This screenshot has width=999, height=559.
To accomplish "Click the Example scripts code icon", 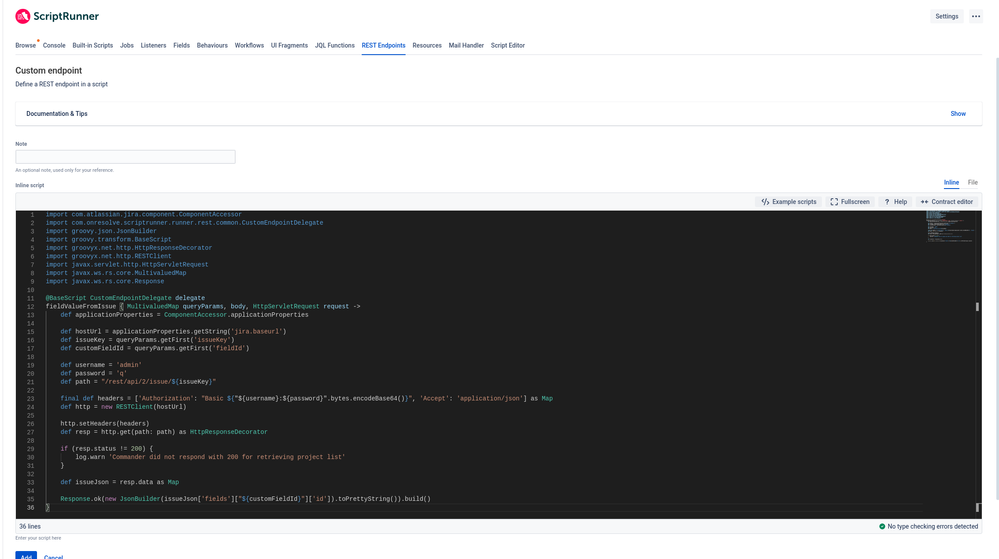I will tap(765, 201).
